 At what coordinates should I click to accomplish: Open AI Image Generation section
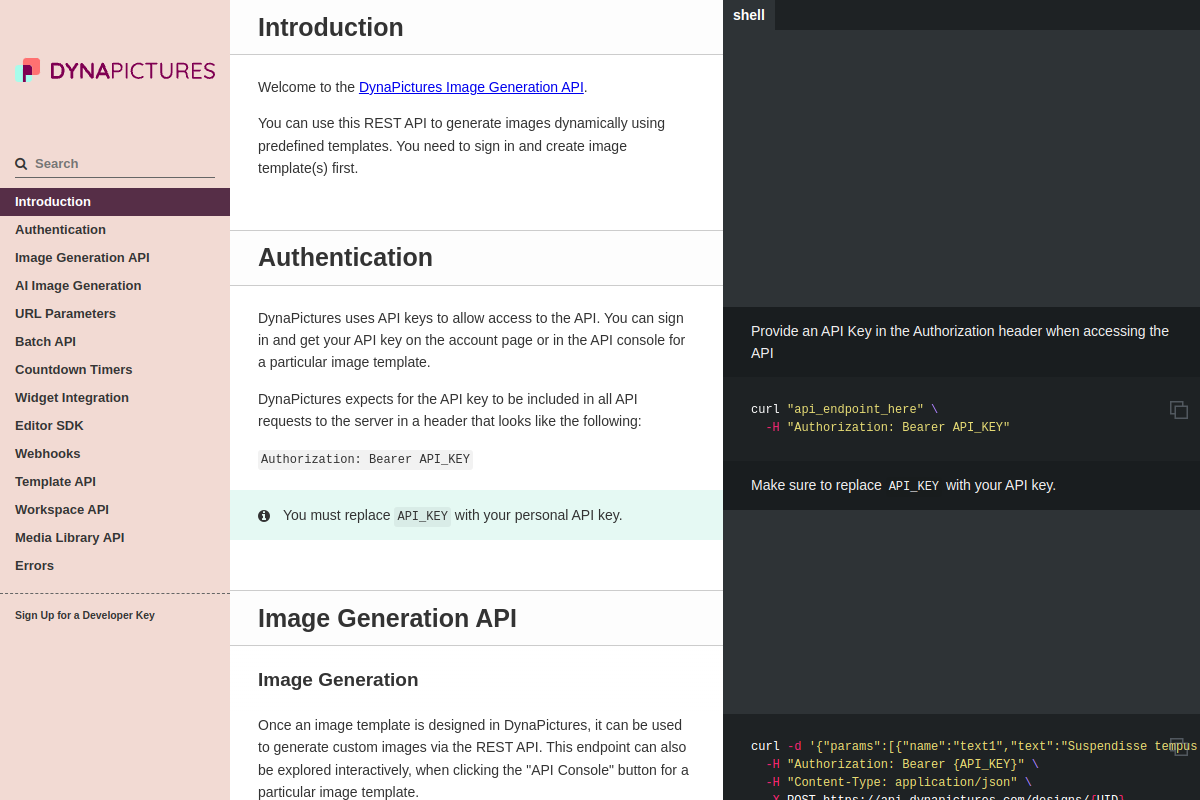tap(115, 286)
